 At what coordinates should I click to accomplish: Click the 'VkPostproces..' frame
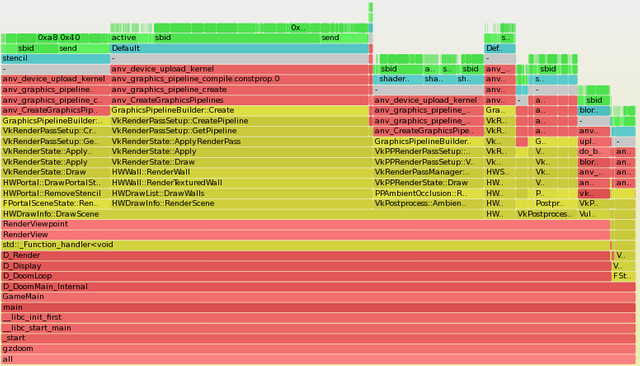[547, 214]
